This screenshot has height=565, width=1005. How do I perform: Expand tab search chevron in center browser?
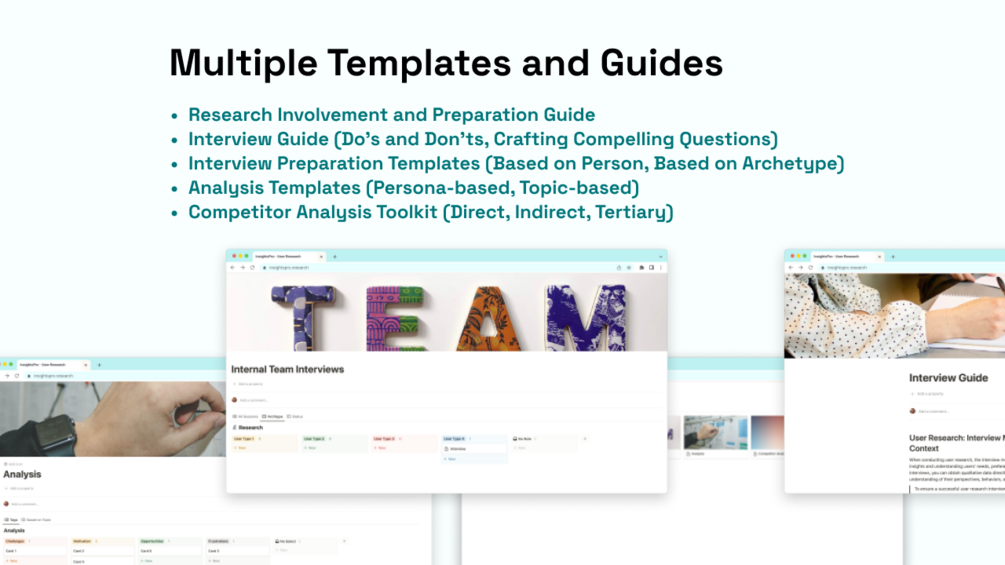[x=661, y=257]
